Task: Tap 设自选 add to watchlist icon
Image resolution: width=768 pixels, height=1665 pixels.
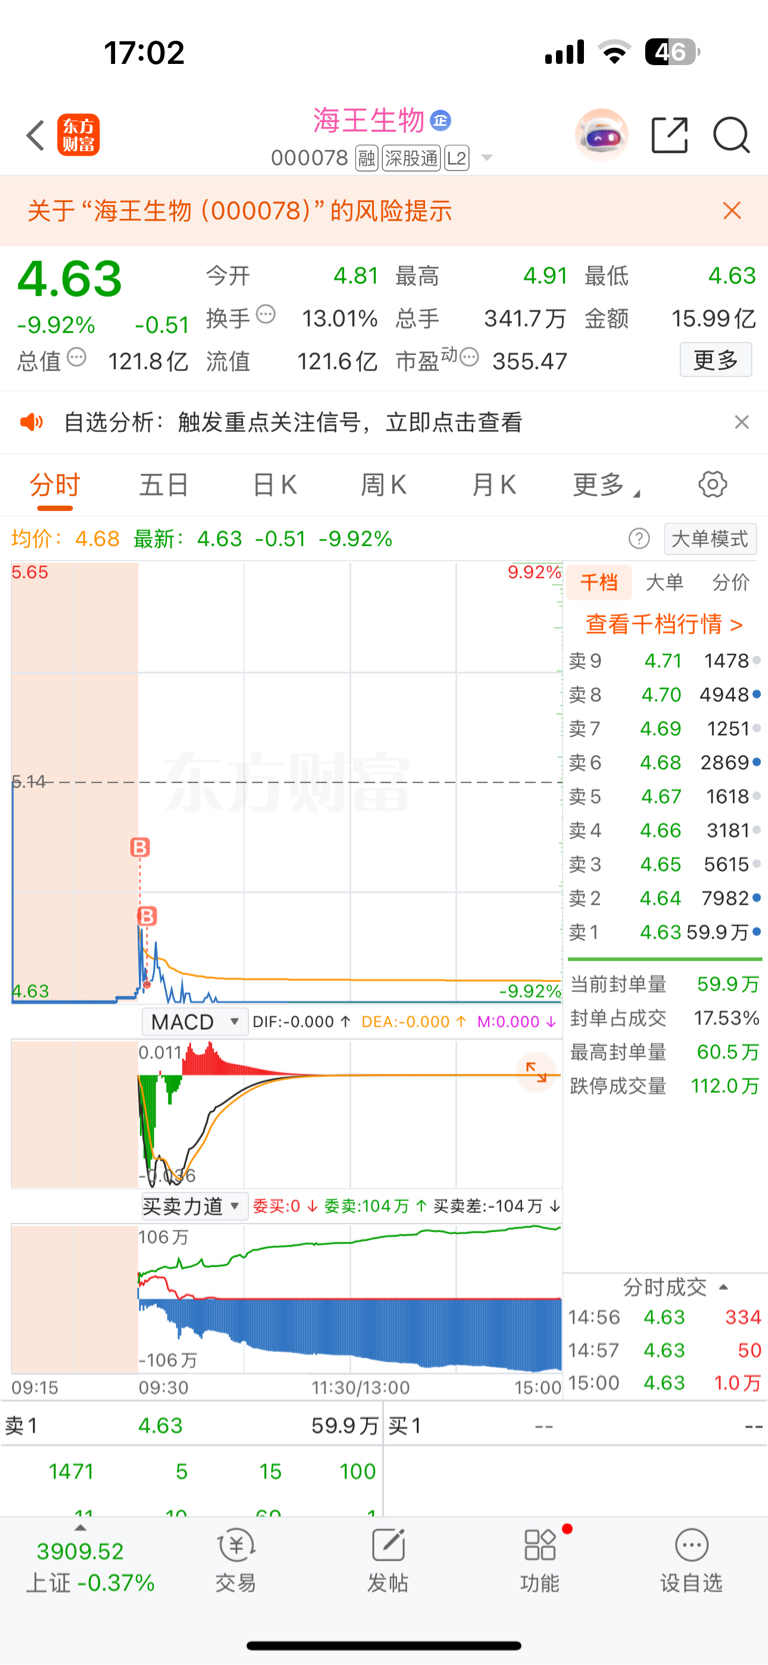Action: pyautogui.click(x=691, y=1561)
